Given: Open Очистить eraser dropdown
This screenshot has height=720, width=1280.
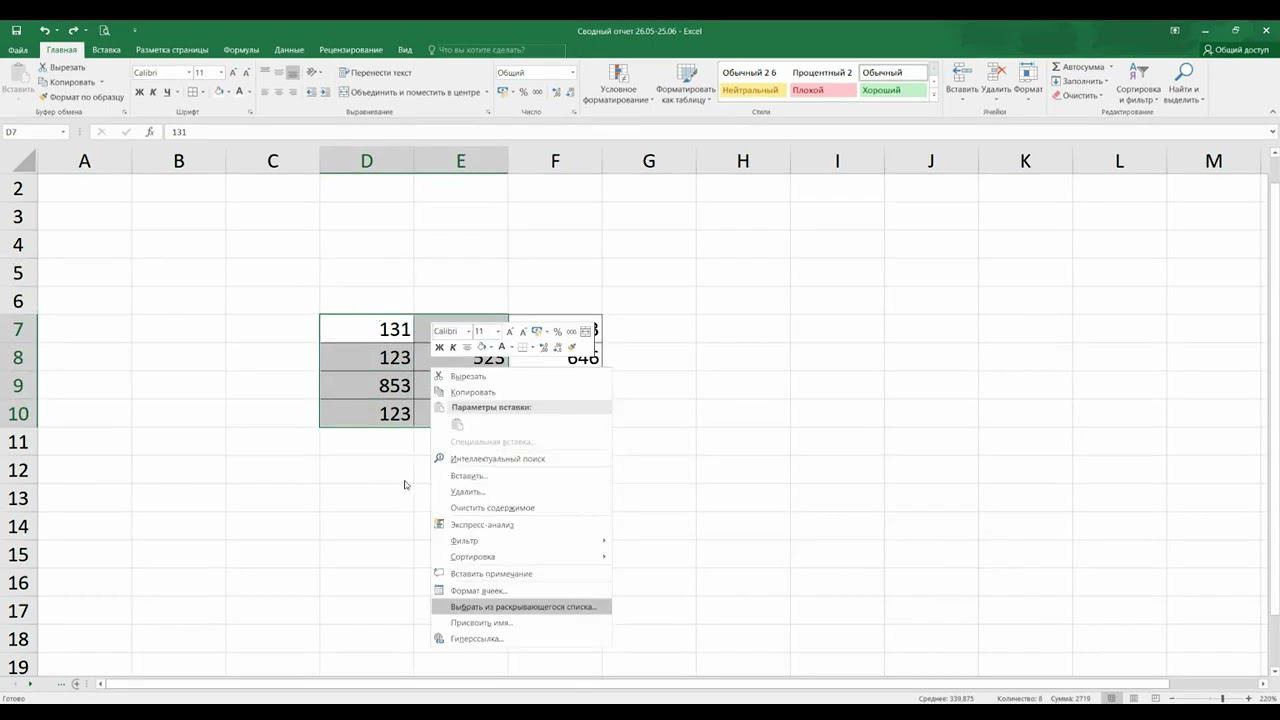Looking at the screenshot, I should click(1080, 96).
